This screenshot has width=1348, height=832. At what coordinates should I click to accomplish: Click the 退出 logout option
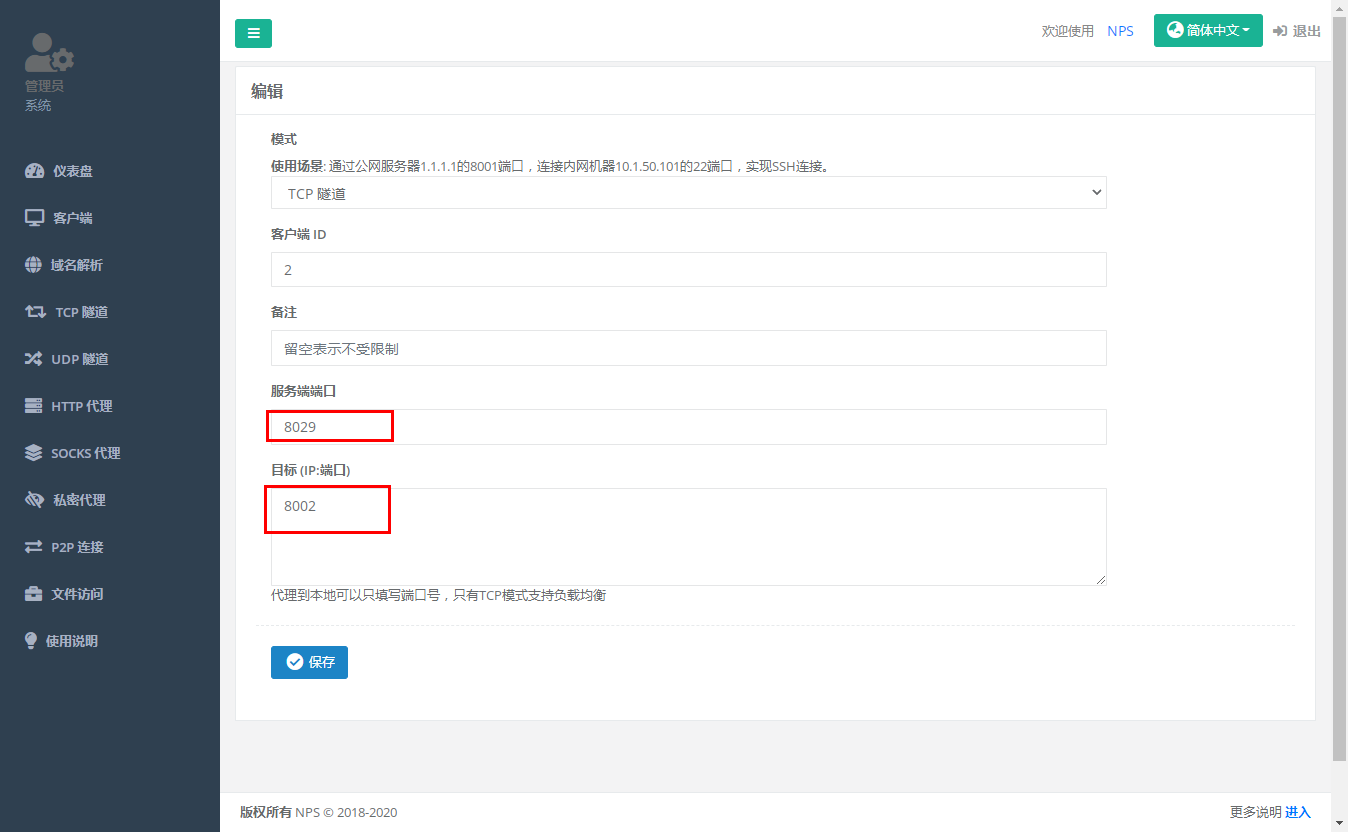pos(1296,30)
